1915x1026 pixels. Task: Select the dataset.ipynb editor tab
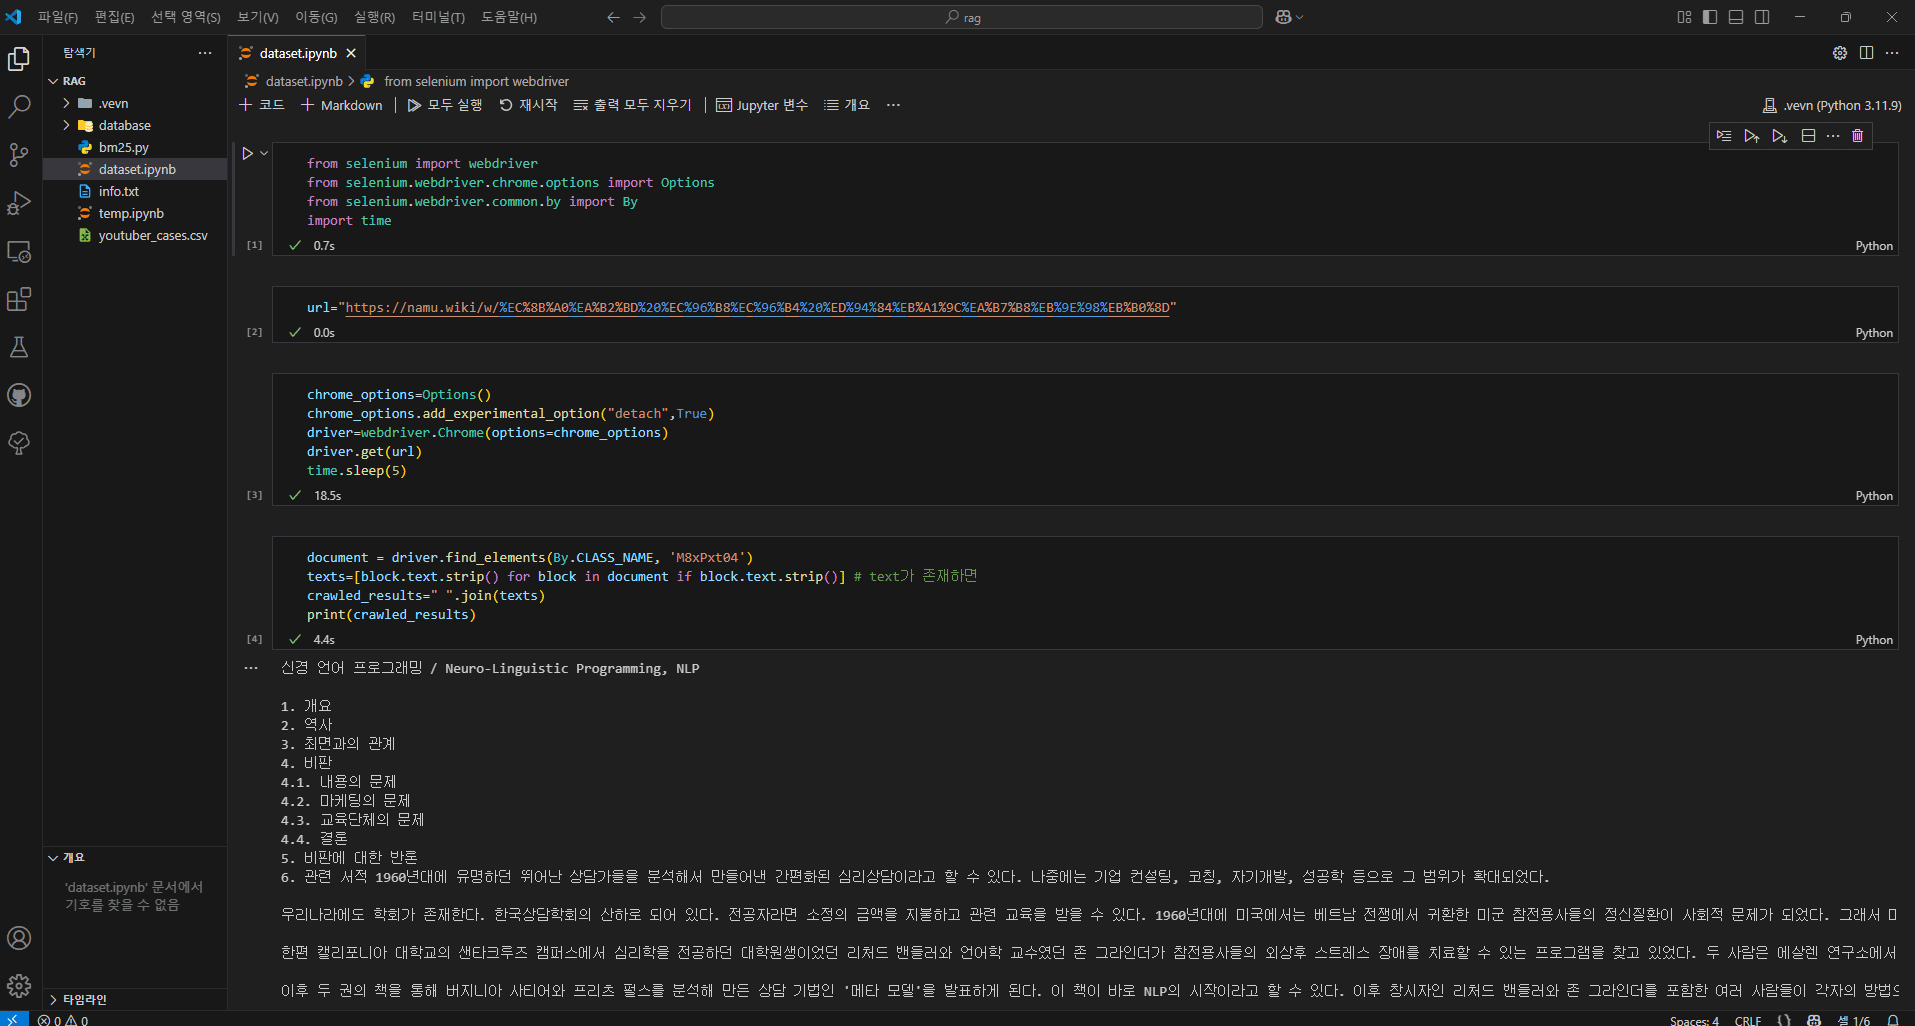coord(297,53)
